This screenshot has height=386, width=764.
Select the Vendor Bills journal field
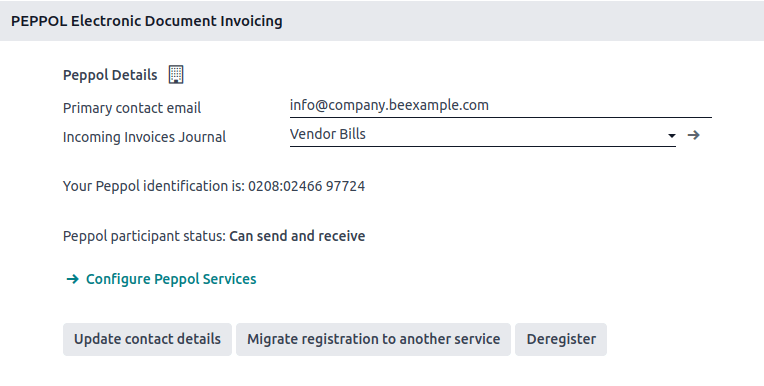[482, 135]
